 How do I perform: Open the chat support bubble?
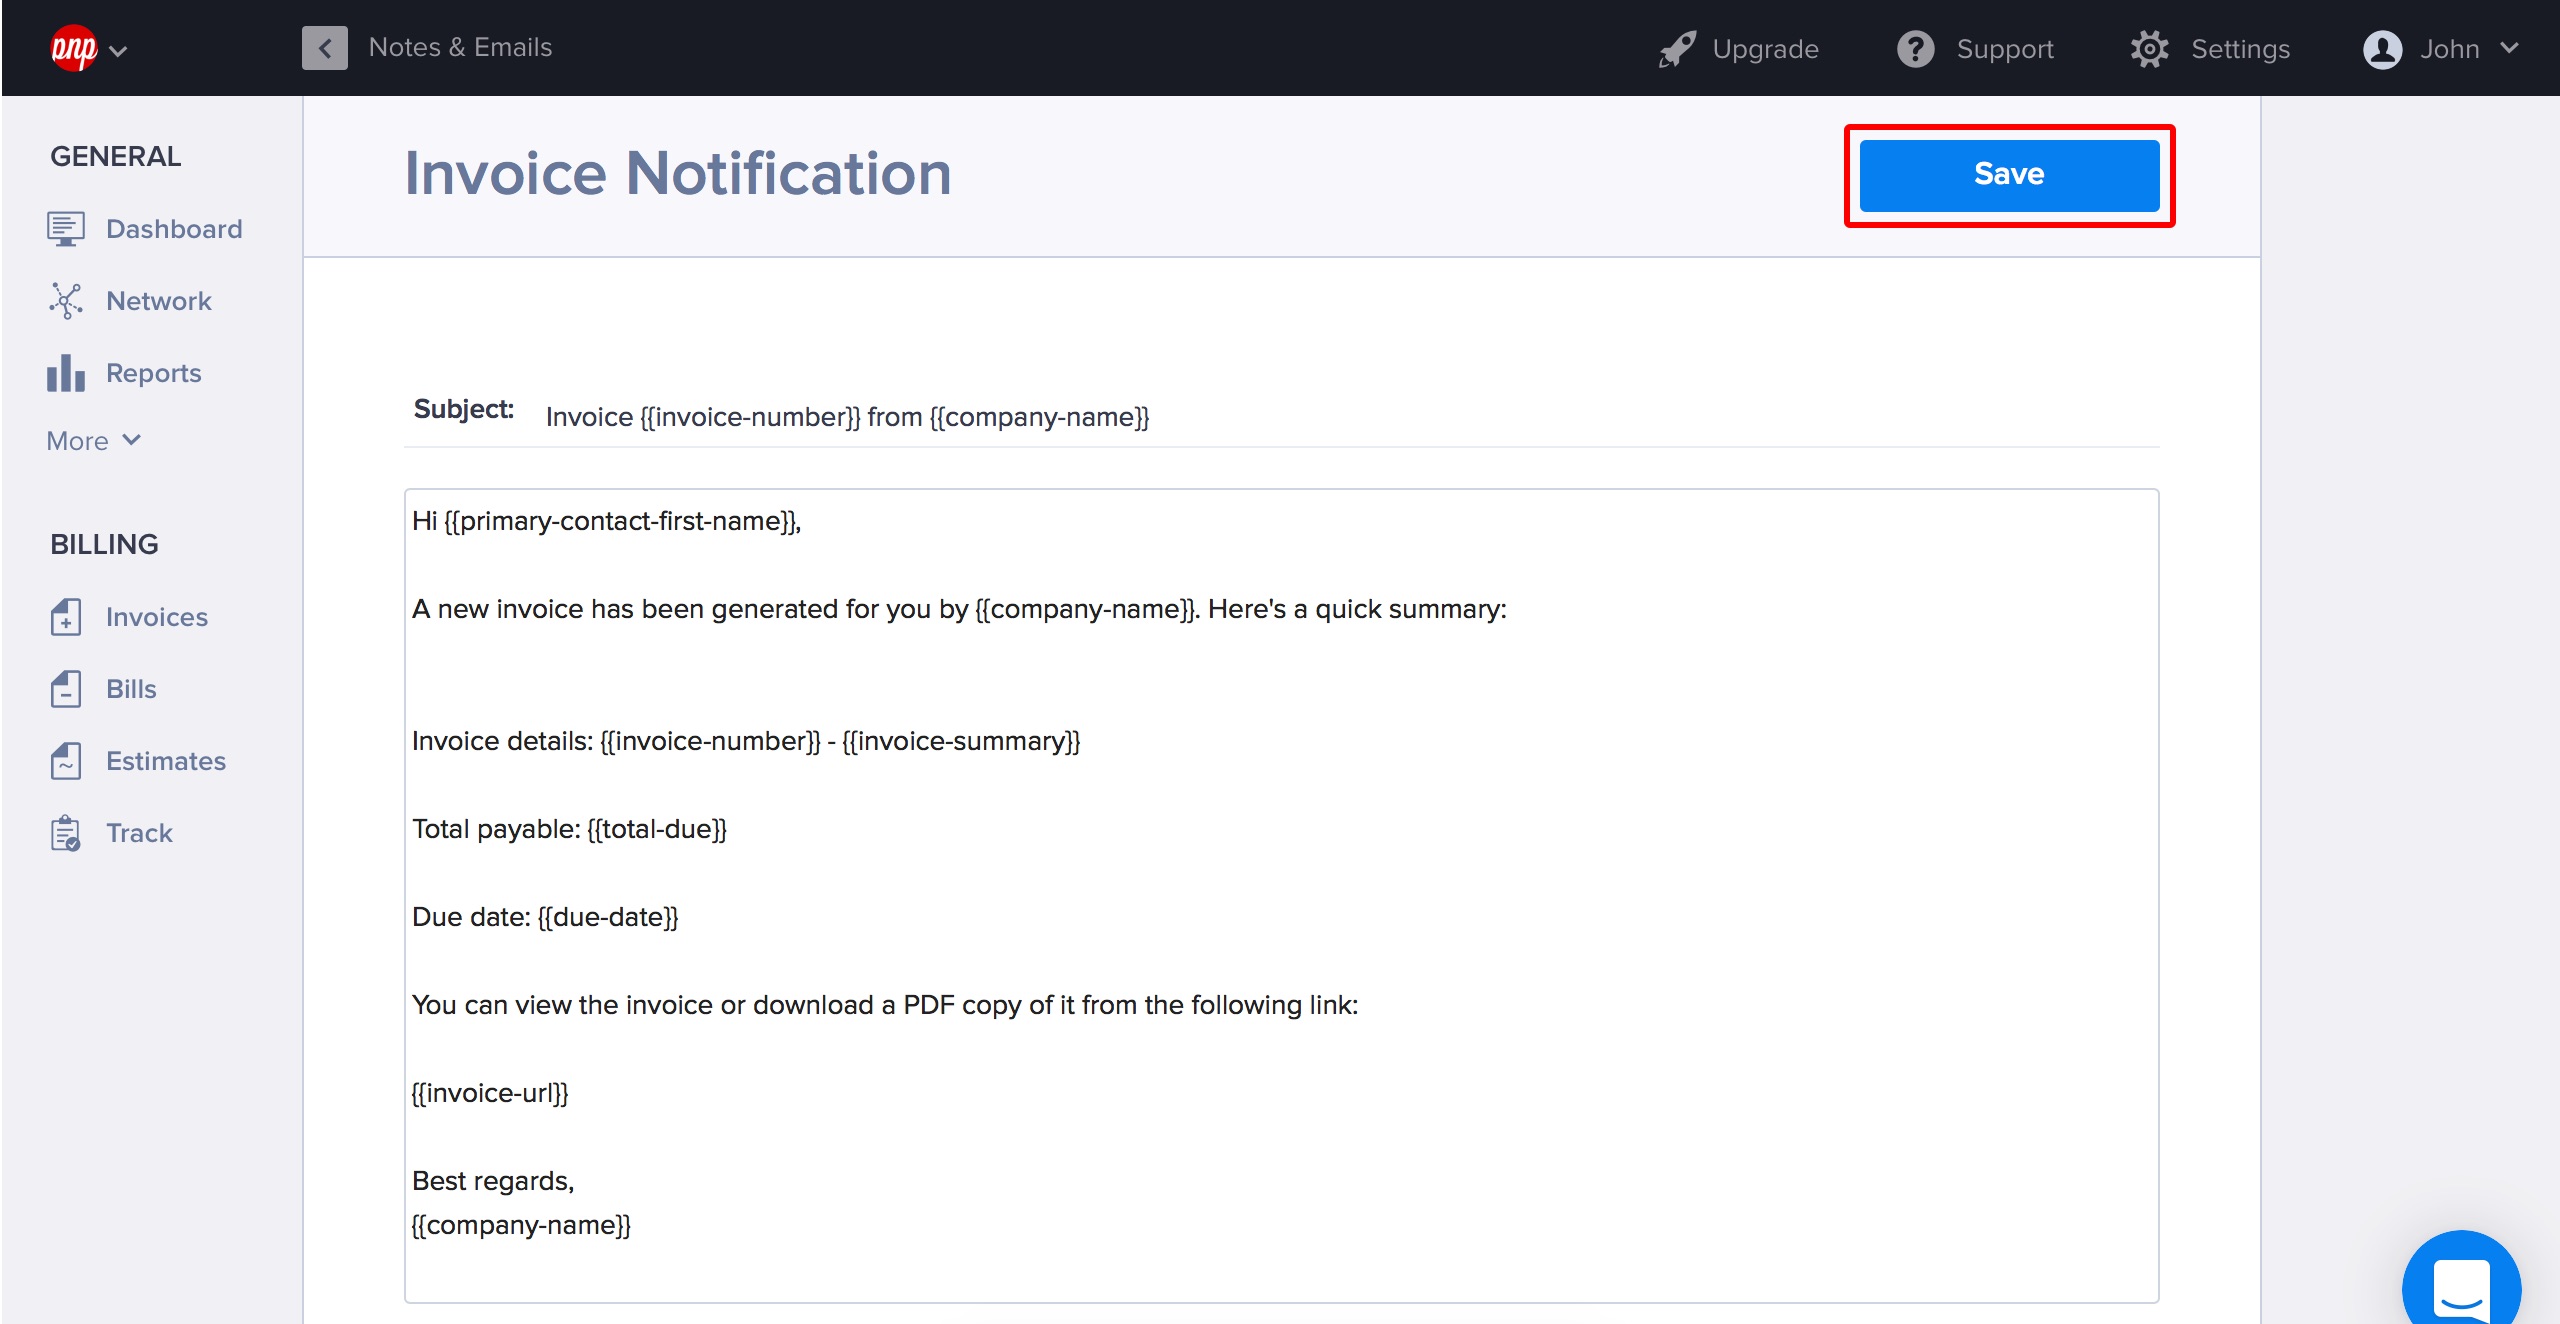click(x=2460, y=1288)
